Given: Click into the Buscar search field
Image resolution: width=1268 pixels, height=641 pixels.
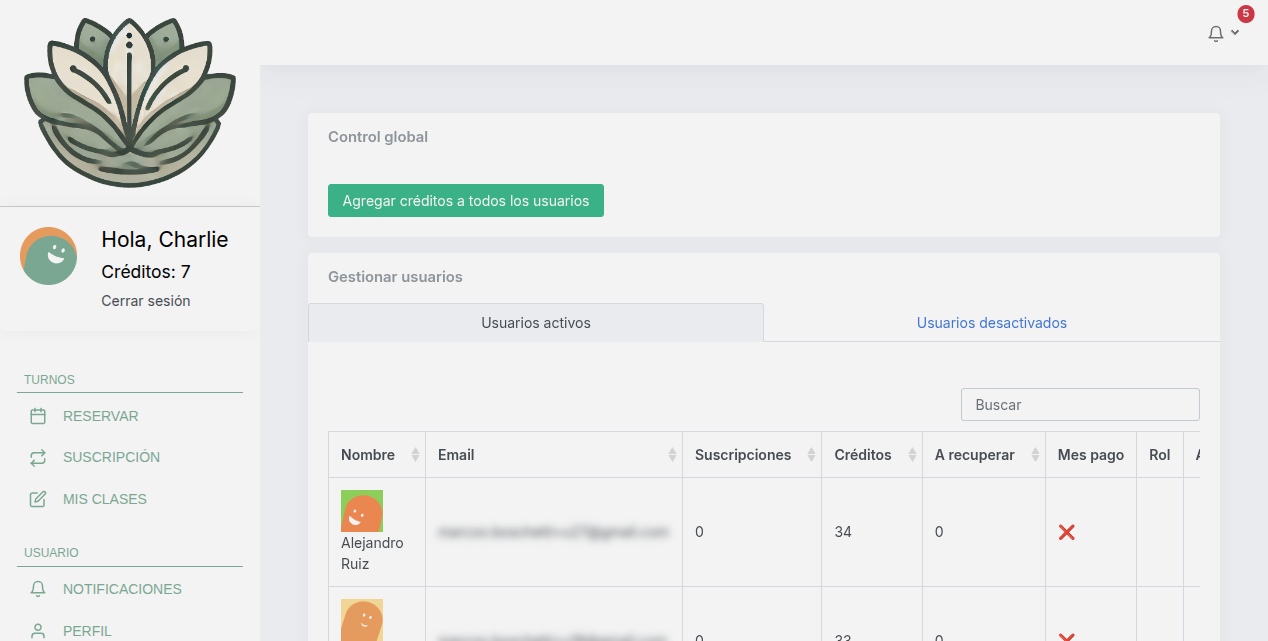Looking at the screenshot, I should tap(1080, 405).
